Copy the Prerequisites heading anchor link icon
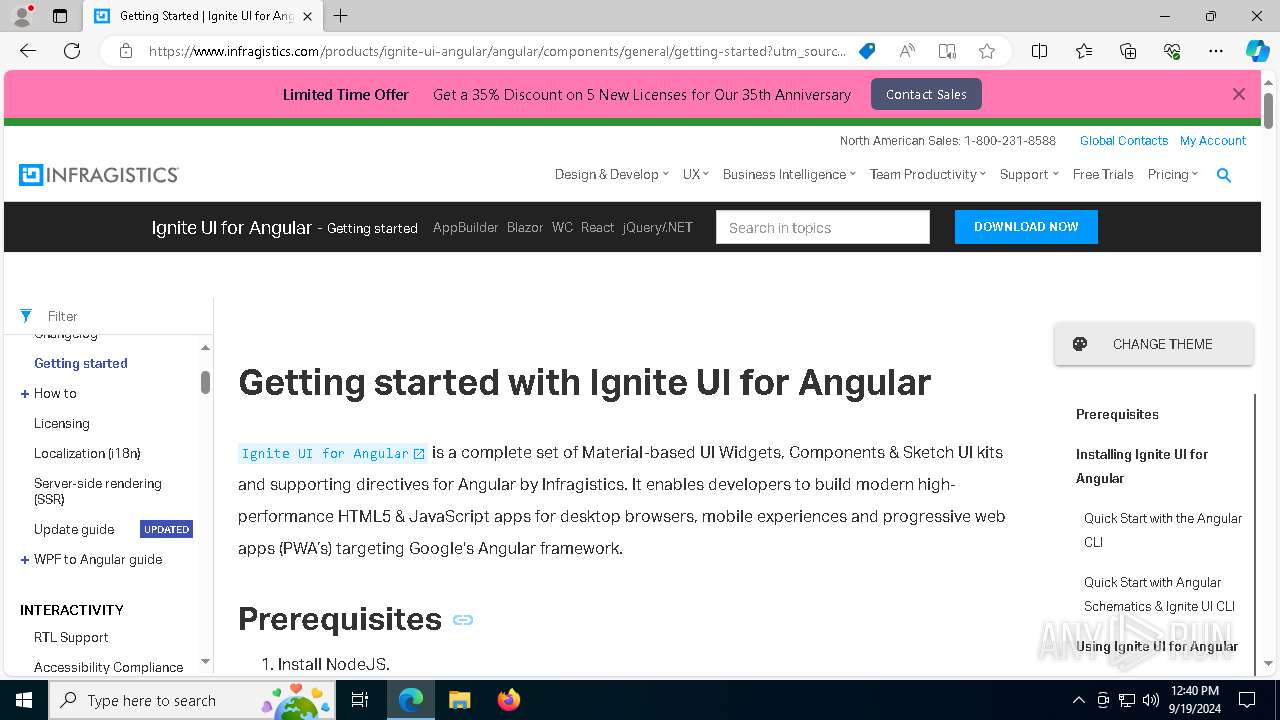 [463, 620]
